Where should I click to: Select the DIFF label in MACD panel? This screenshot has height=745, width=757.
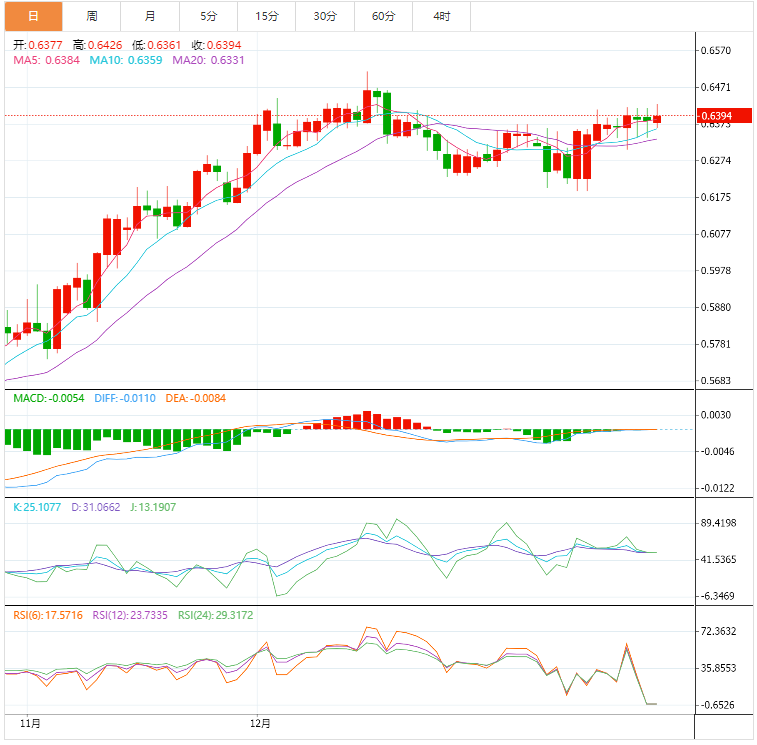point(124,399)
